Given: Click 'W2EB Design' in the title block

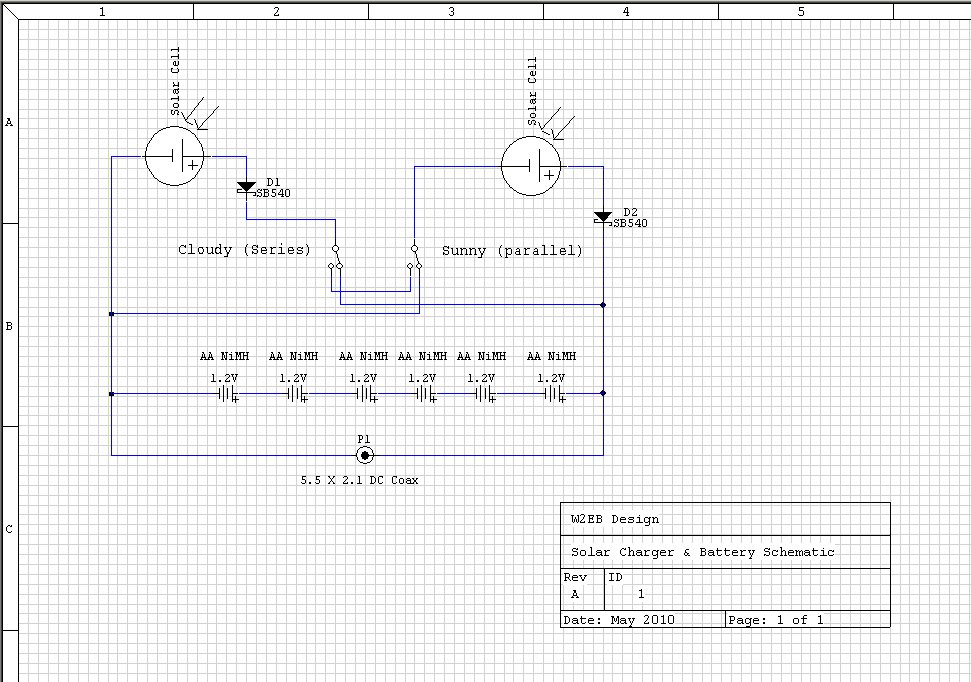Looking at the screenshot, I should pos(615,519).
